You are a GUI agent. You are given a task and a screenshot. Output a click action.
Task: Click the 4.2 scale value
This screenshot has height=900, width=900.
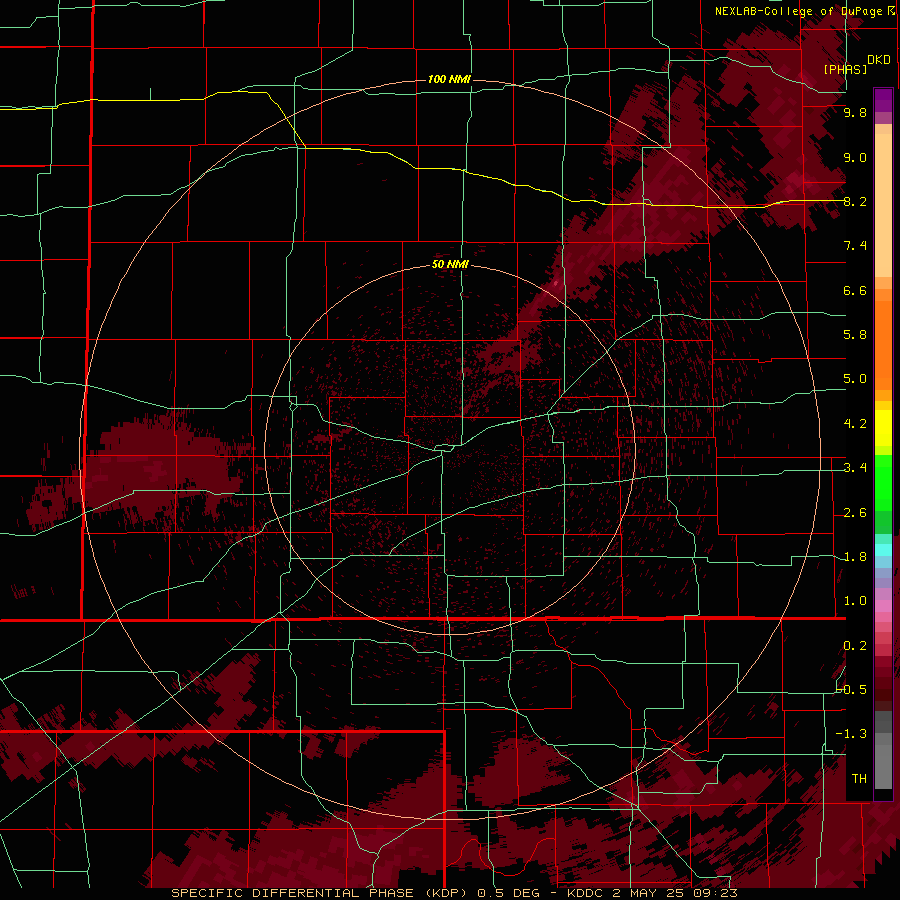point(855,424)
